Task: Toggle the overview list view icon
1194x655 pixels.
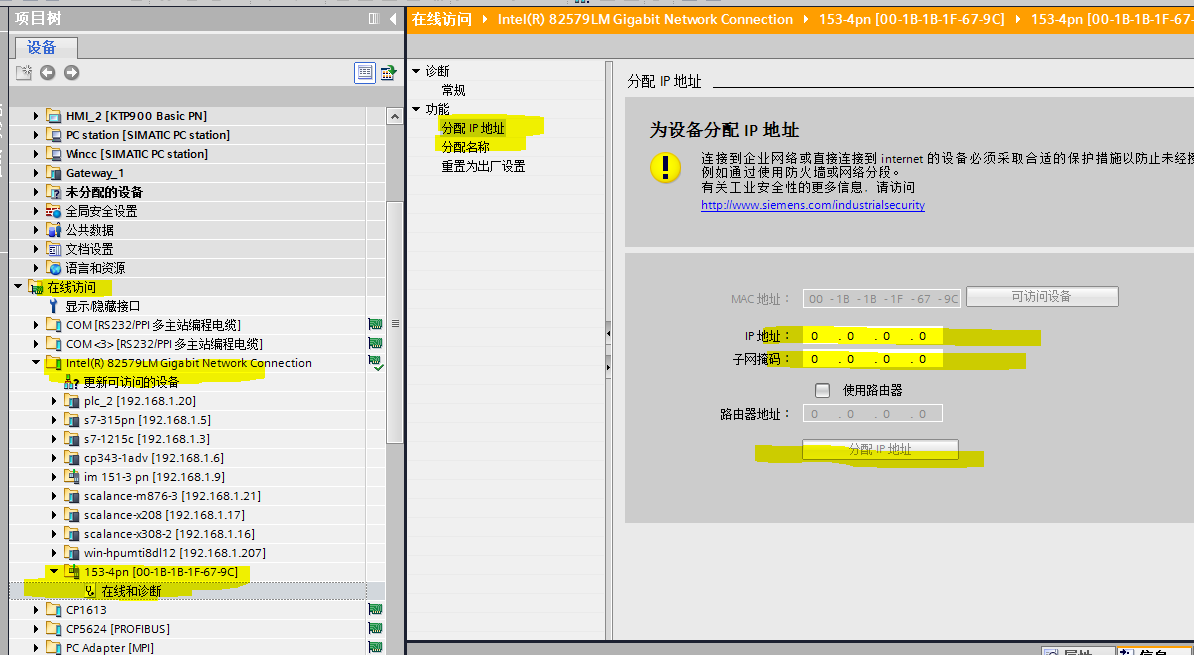Action: 365,72
